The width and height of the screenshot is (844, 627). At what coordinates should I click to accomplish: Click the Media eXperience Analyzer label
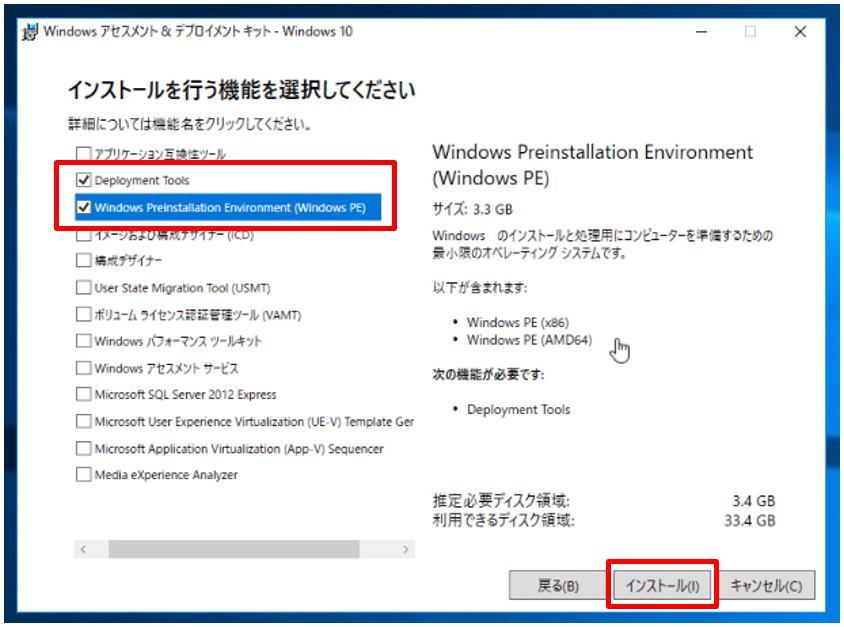(166, 475)
